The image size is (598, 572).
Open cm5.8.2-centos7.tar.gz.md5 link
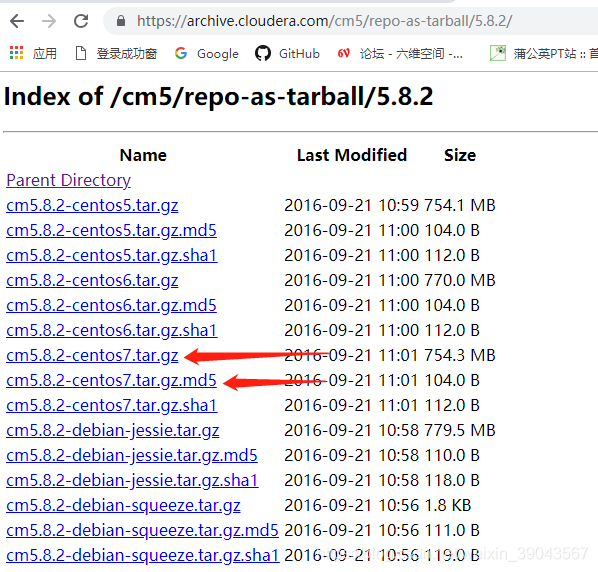click(111, 380)
